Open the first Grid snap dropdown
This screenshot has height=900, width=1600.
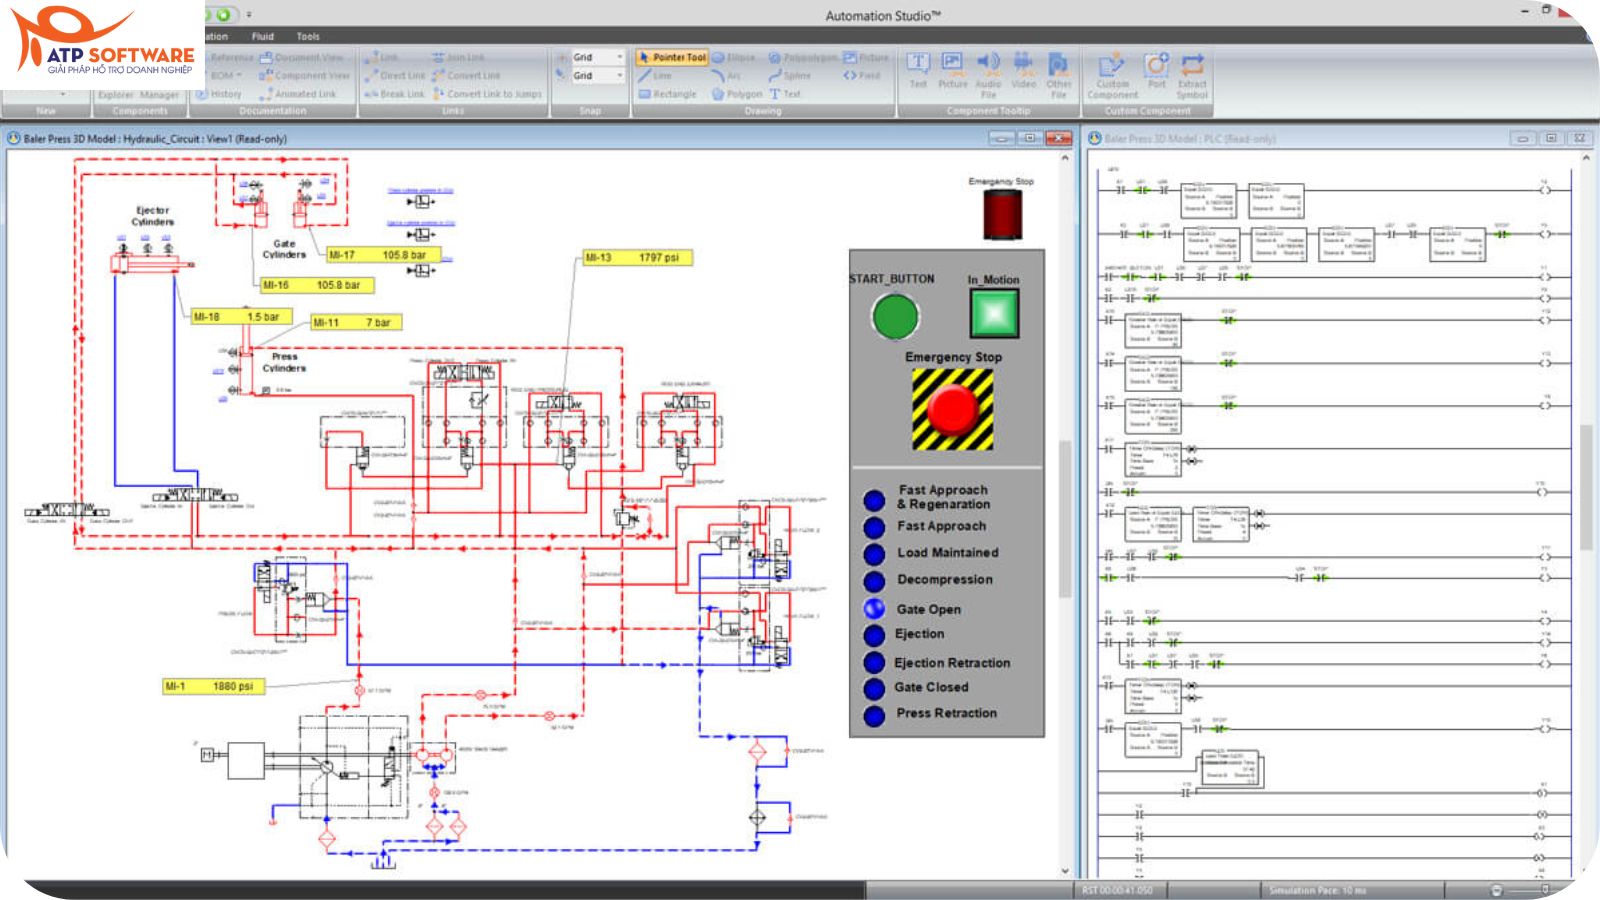[621, 58]
